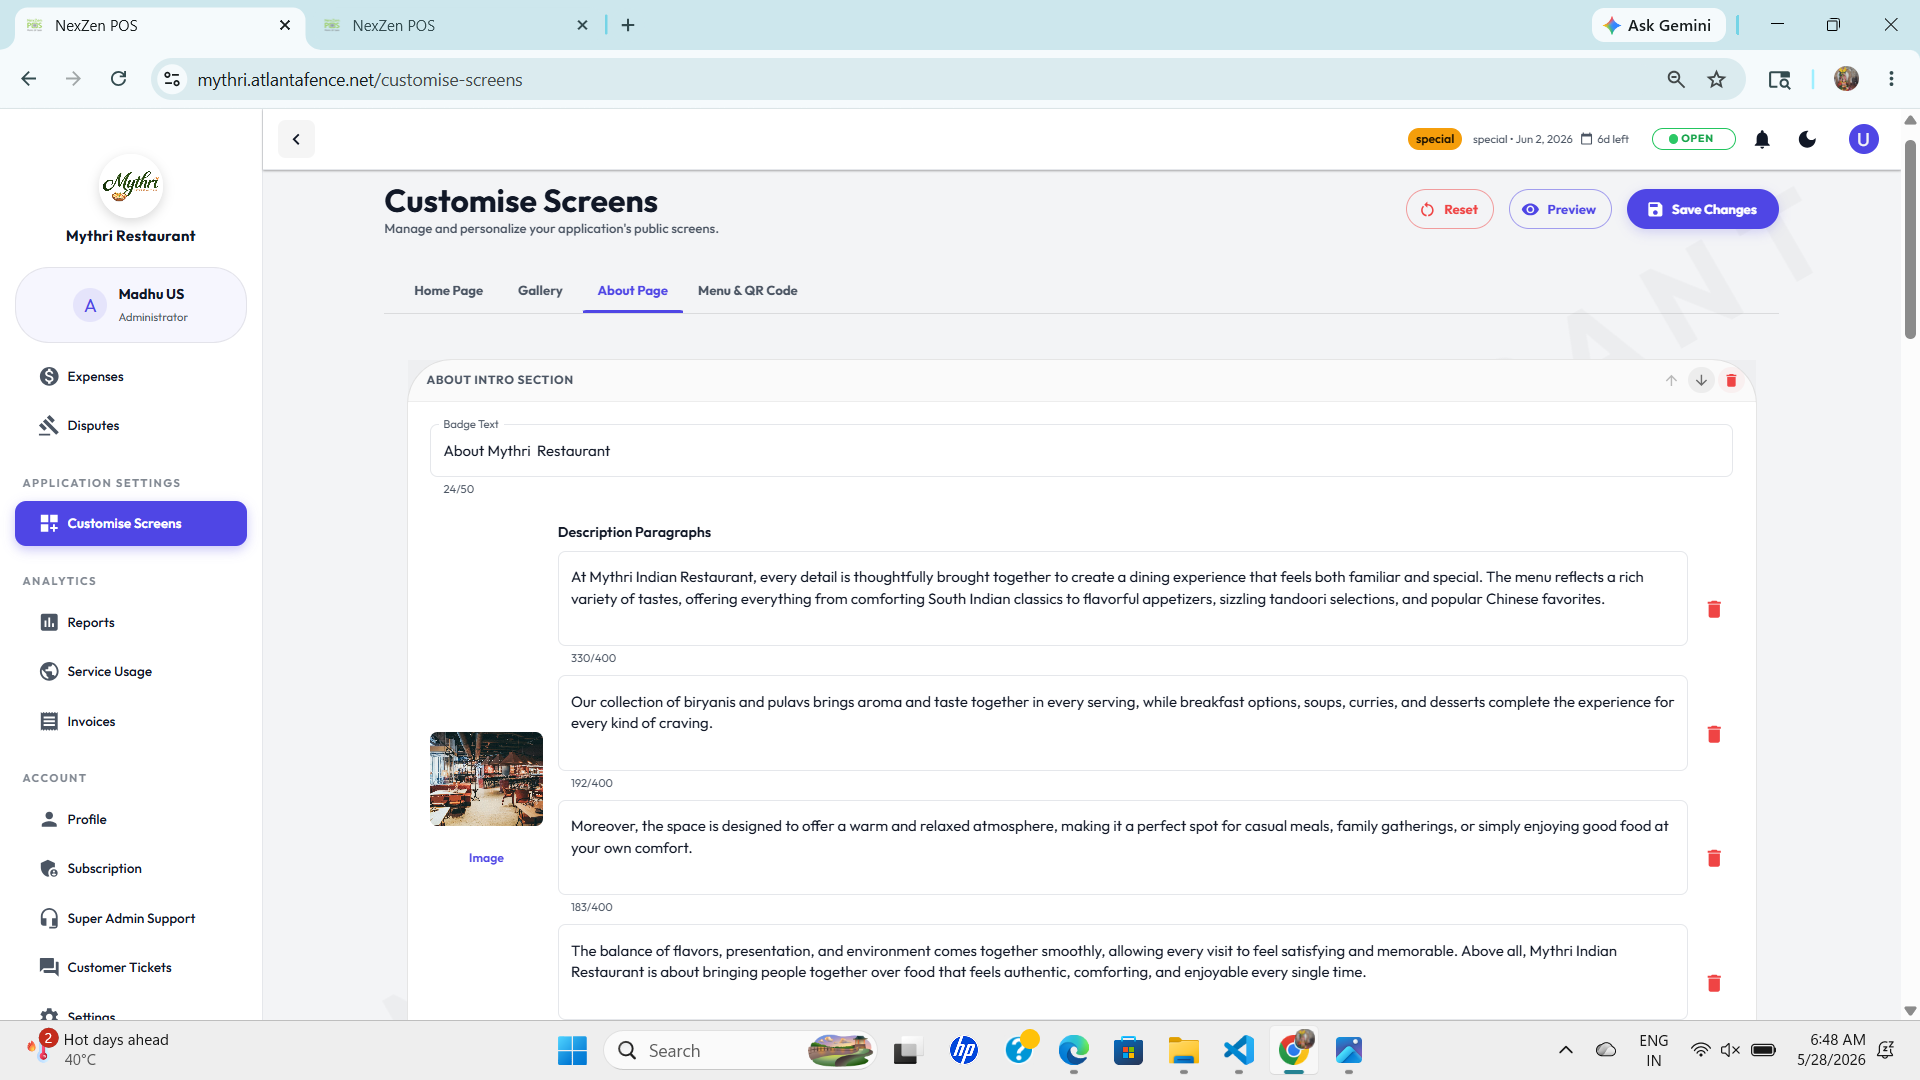Open Customer Tickets in sidebar
Screen dimensions: 1920x1080
click(130, 968)
